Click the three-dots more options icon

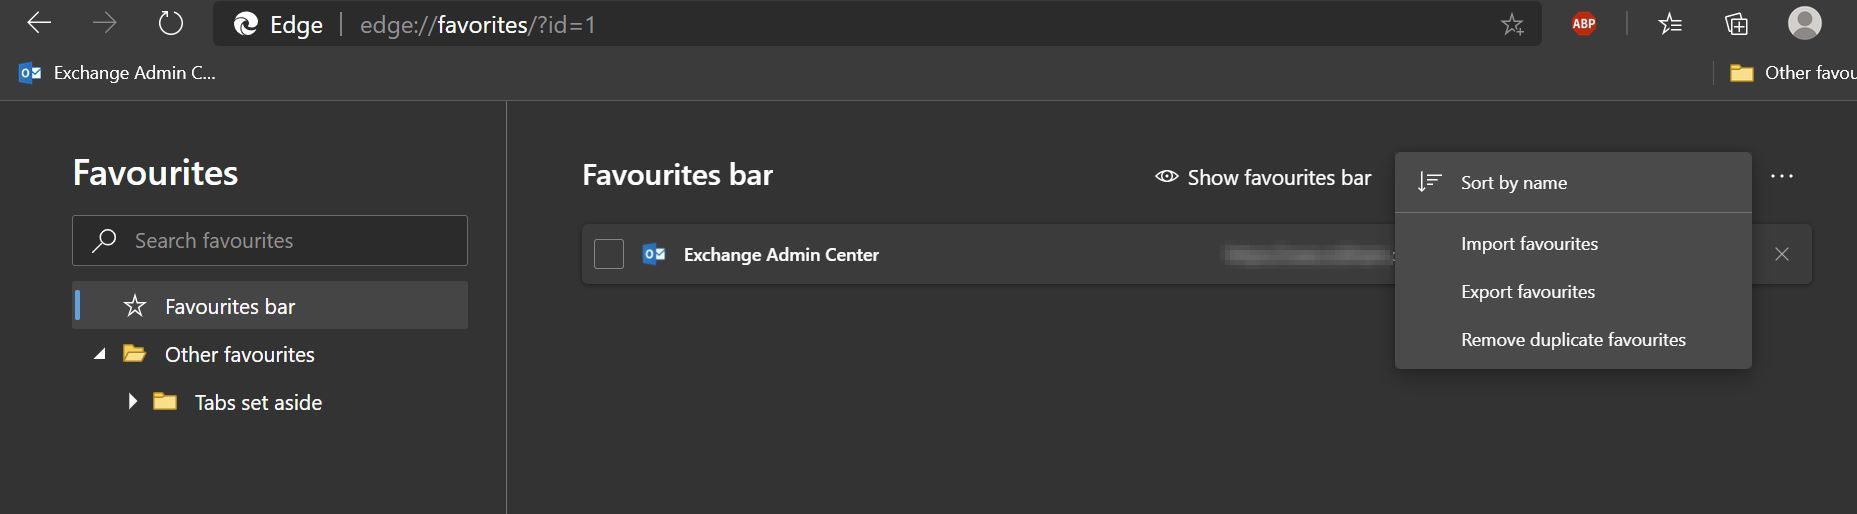click(1782, 176)
